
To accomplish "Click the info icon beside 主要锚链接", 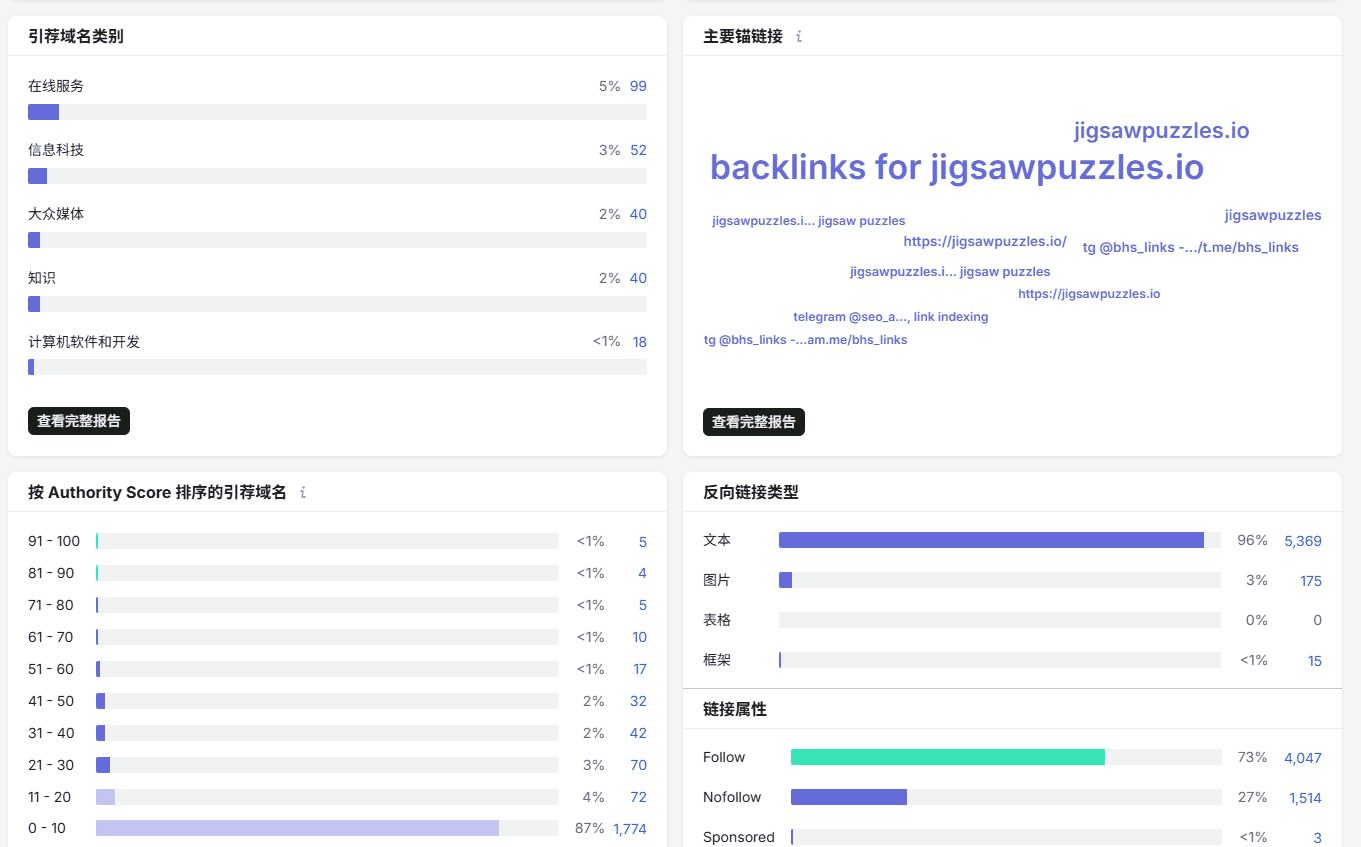I will [799, 37].
